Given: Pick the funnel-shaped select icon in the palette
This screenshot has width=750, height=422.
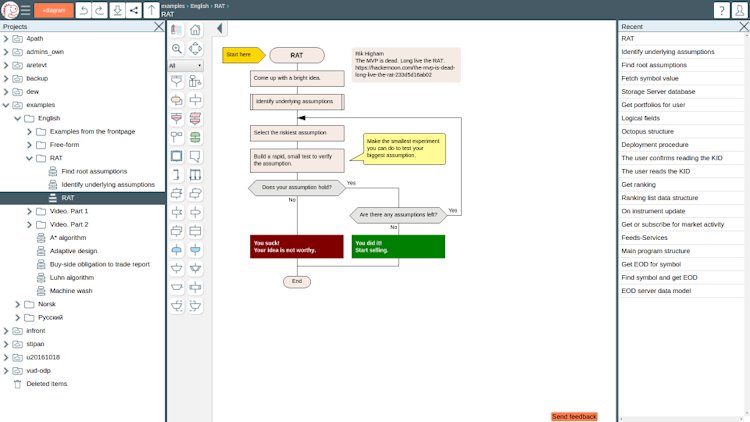Looking at the screenshot, I should click(176, 81).
